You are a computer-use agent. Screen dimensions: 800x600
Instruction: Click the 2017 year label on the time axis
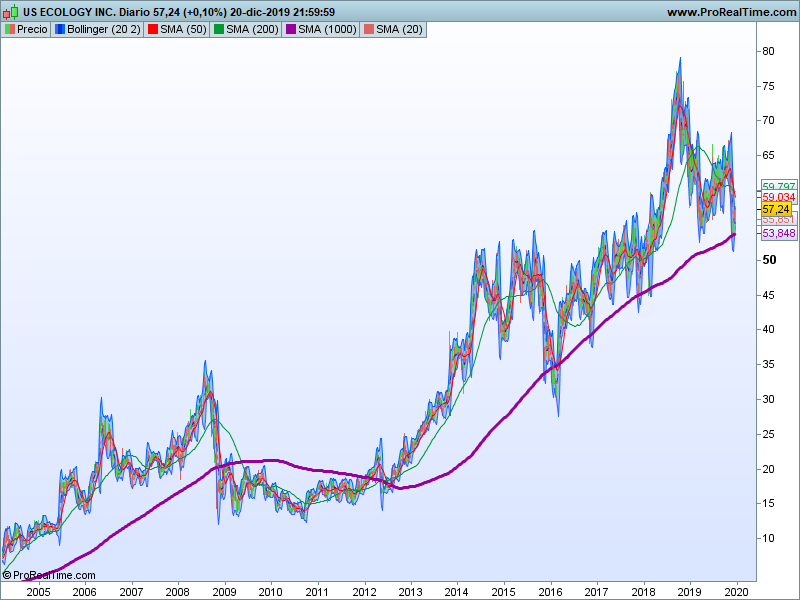click(x=596, y=592)
